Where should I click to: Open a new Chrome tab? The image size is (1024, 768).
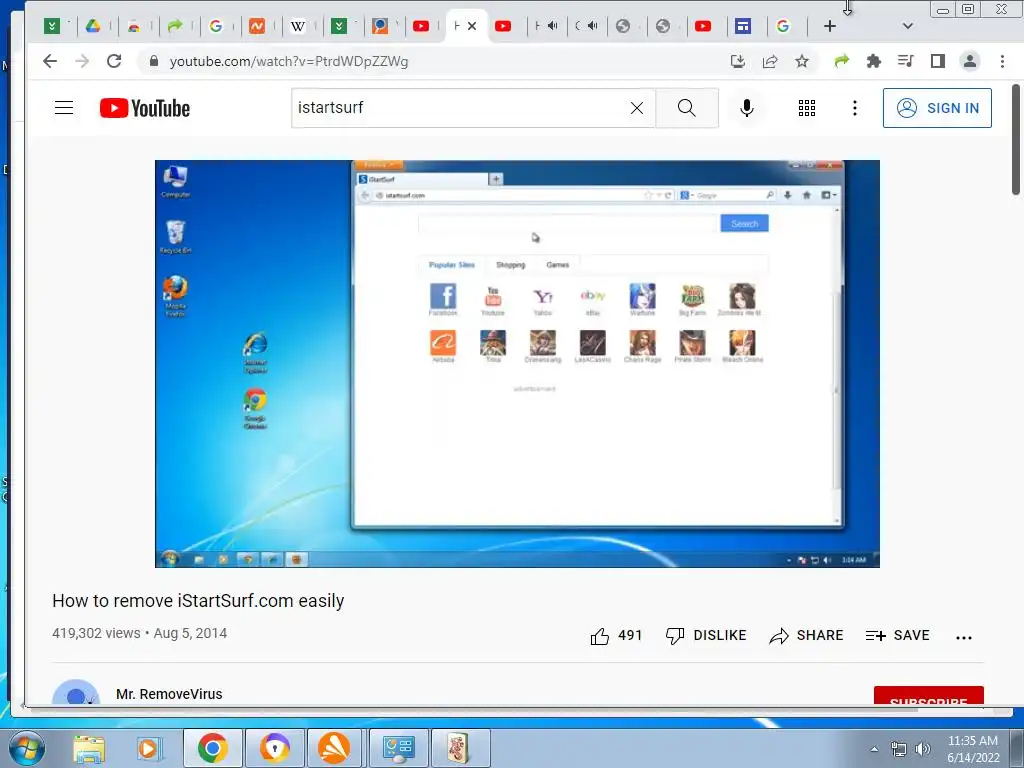tap(829, 26)
